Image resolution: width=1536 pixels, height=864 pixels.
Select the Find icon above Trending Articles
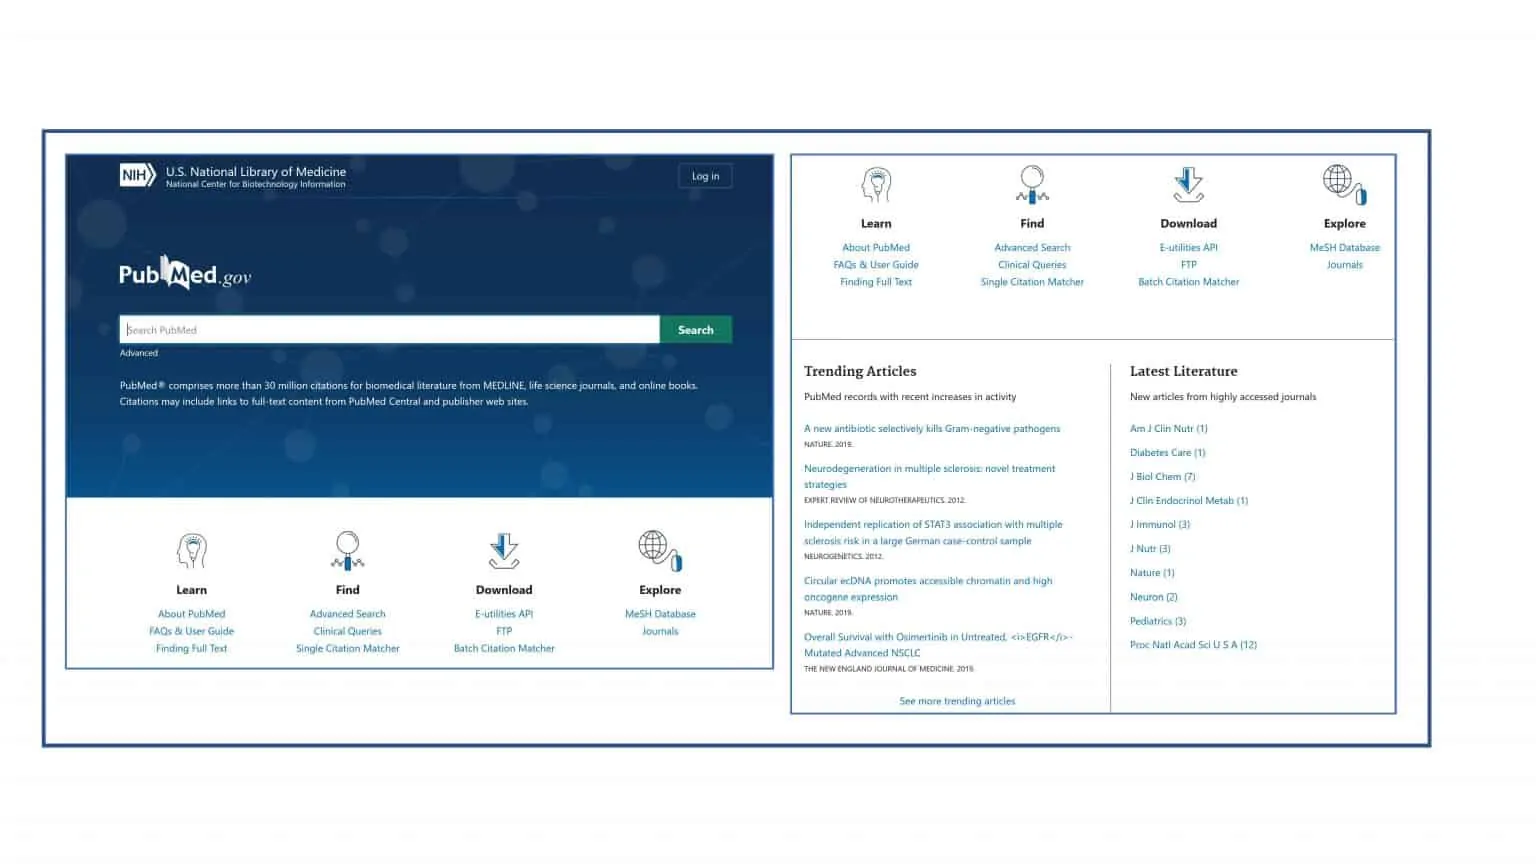(1032, 185)
